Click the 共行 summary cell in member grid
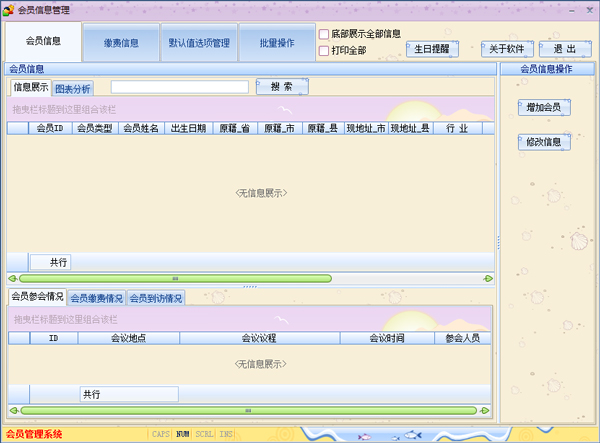 pos(51,262)
